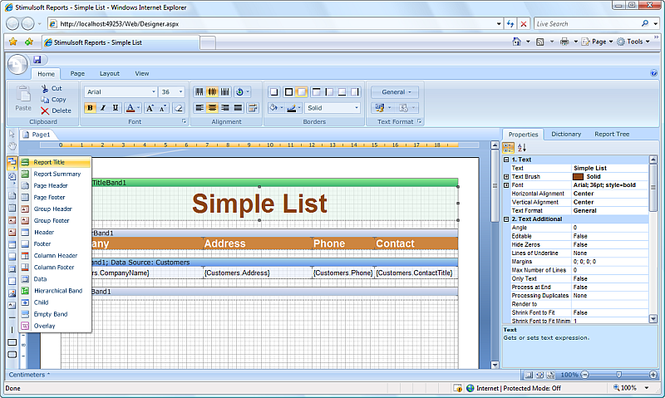Switch to the View ribbon tab

pos(142,73)
